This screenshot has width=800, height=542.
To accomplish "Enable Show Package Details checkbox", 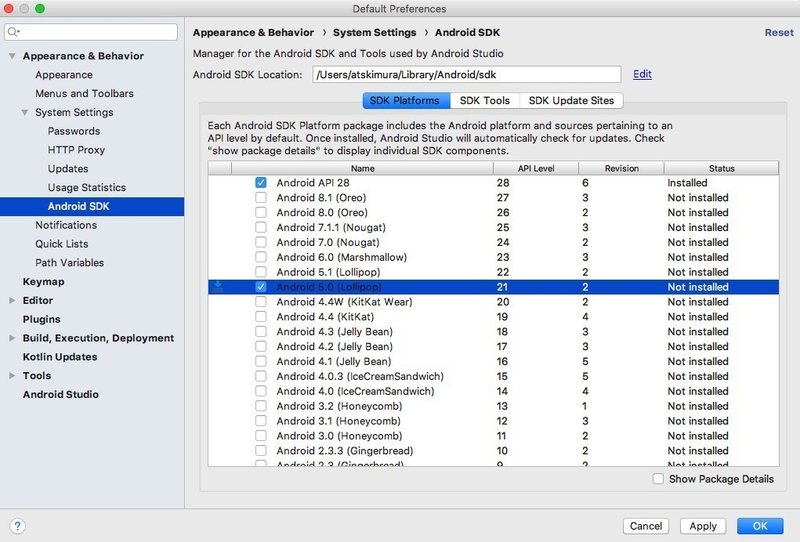I will [x=658, y=479].
